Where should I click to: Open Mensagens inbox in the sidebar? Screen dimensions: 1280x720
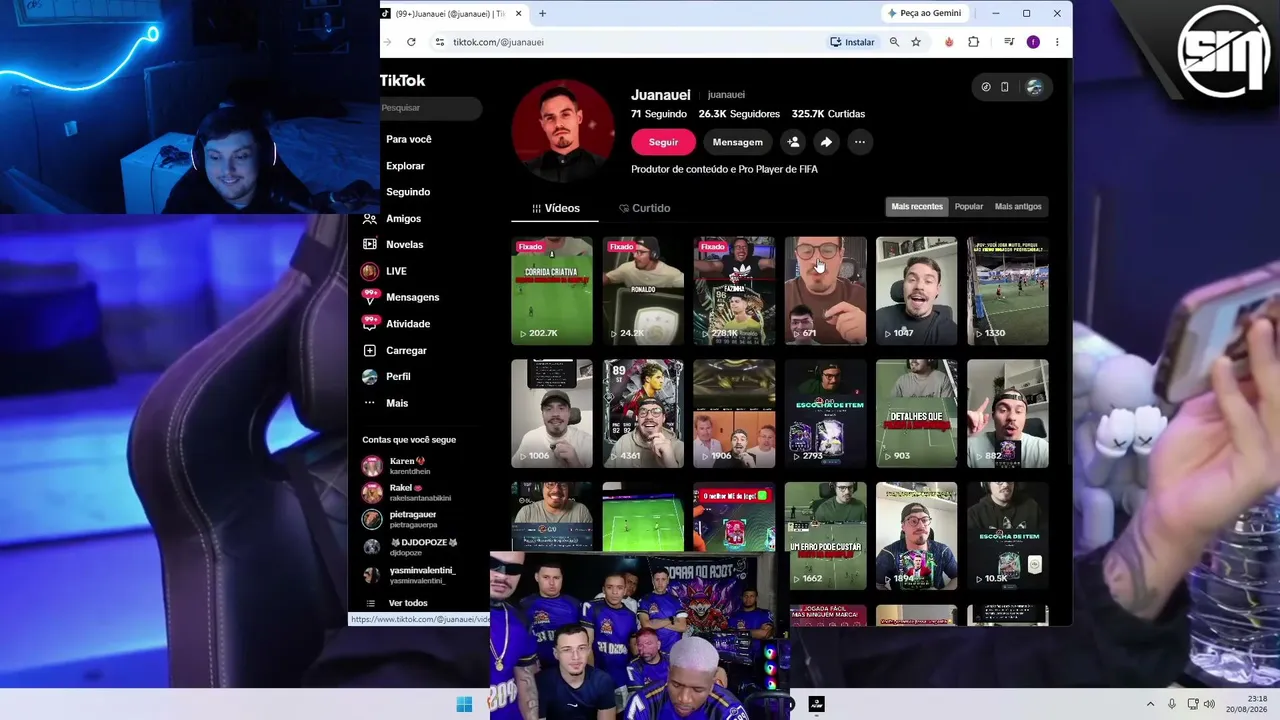[x=413, y=297]
